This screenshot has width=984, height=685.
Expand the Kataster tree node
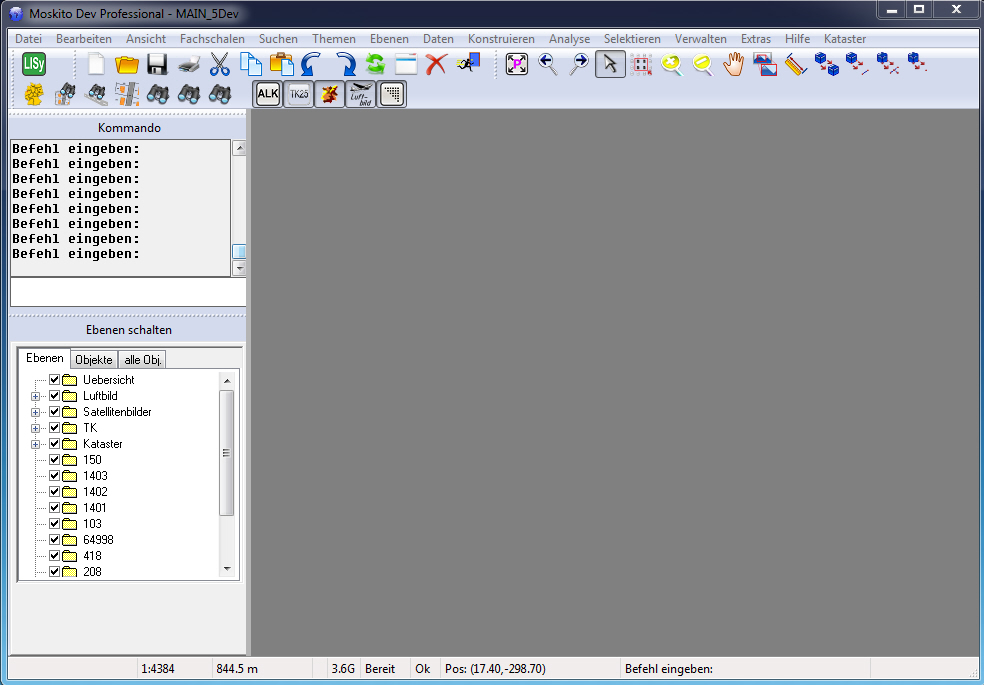(35, 444)
